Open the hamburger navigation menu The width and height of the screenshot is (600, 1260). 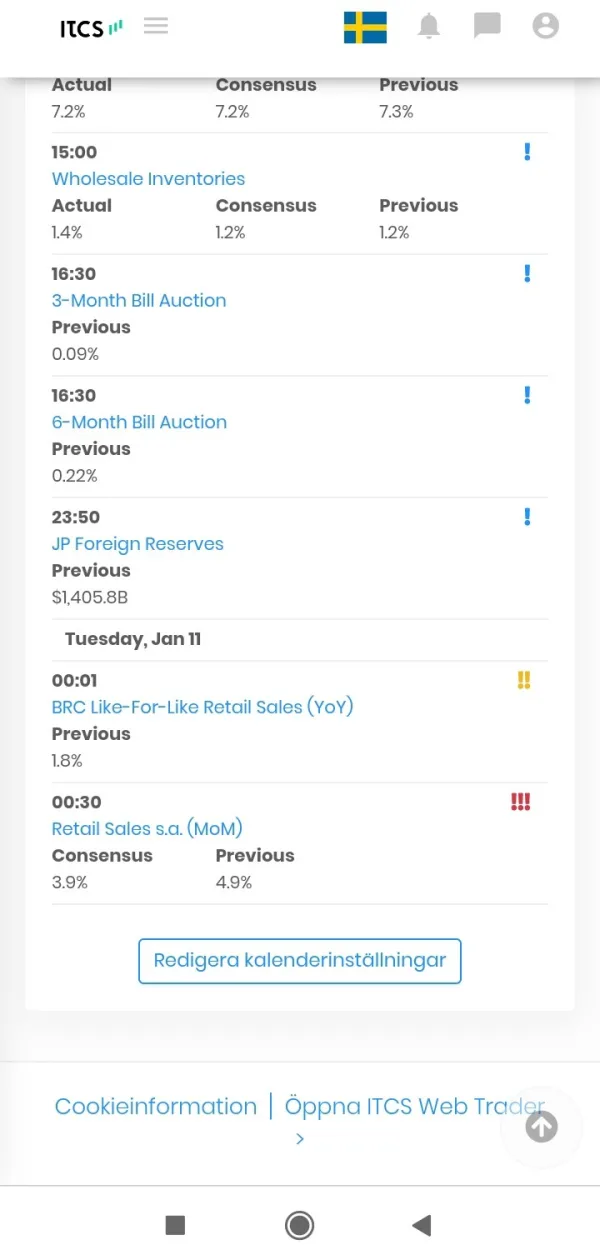pyautogui.click(x=155, y=27)
